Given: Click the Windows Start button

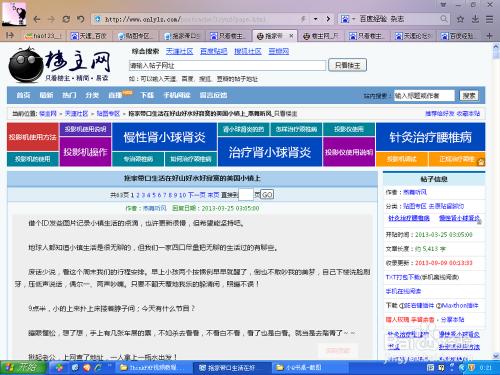Looking at the screenshot, I should click(22, 367).
